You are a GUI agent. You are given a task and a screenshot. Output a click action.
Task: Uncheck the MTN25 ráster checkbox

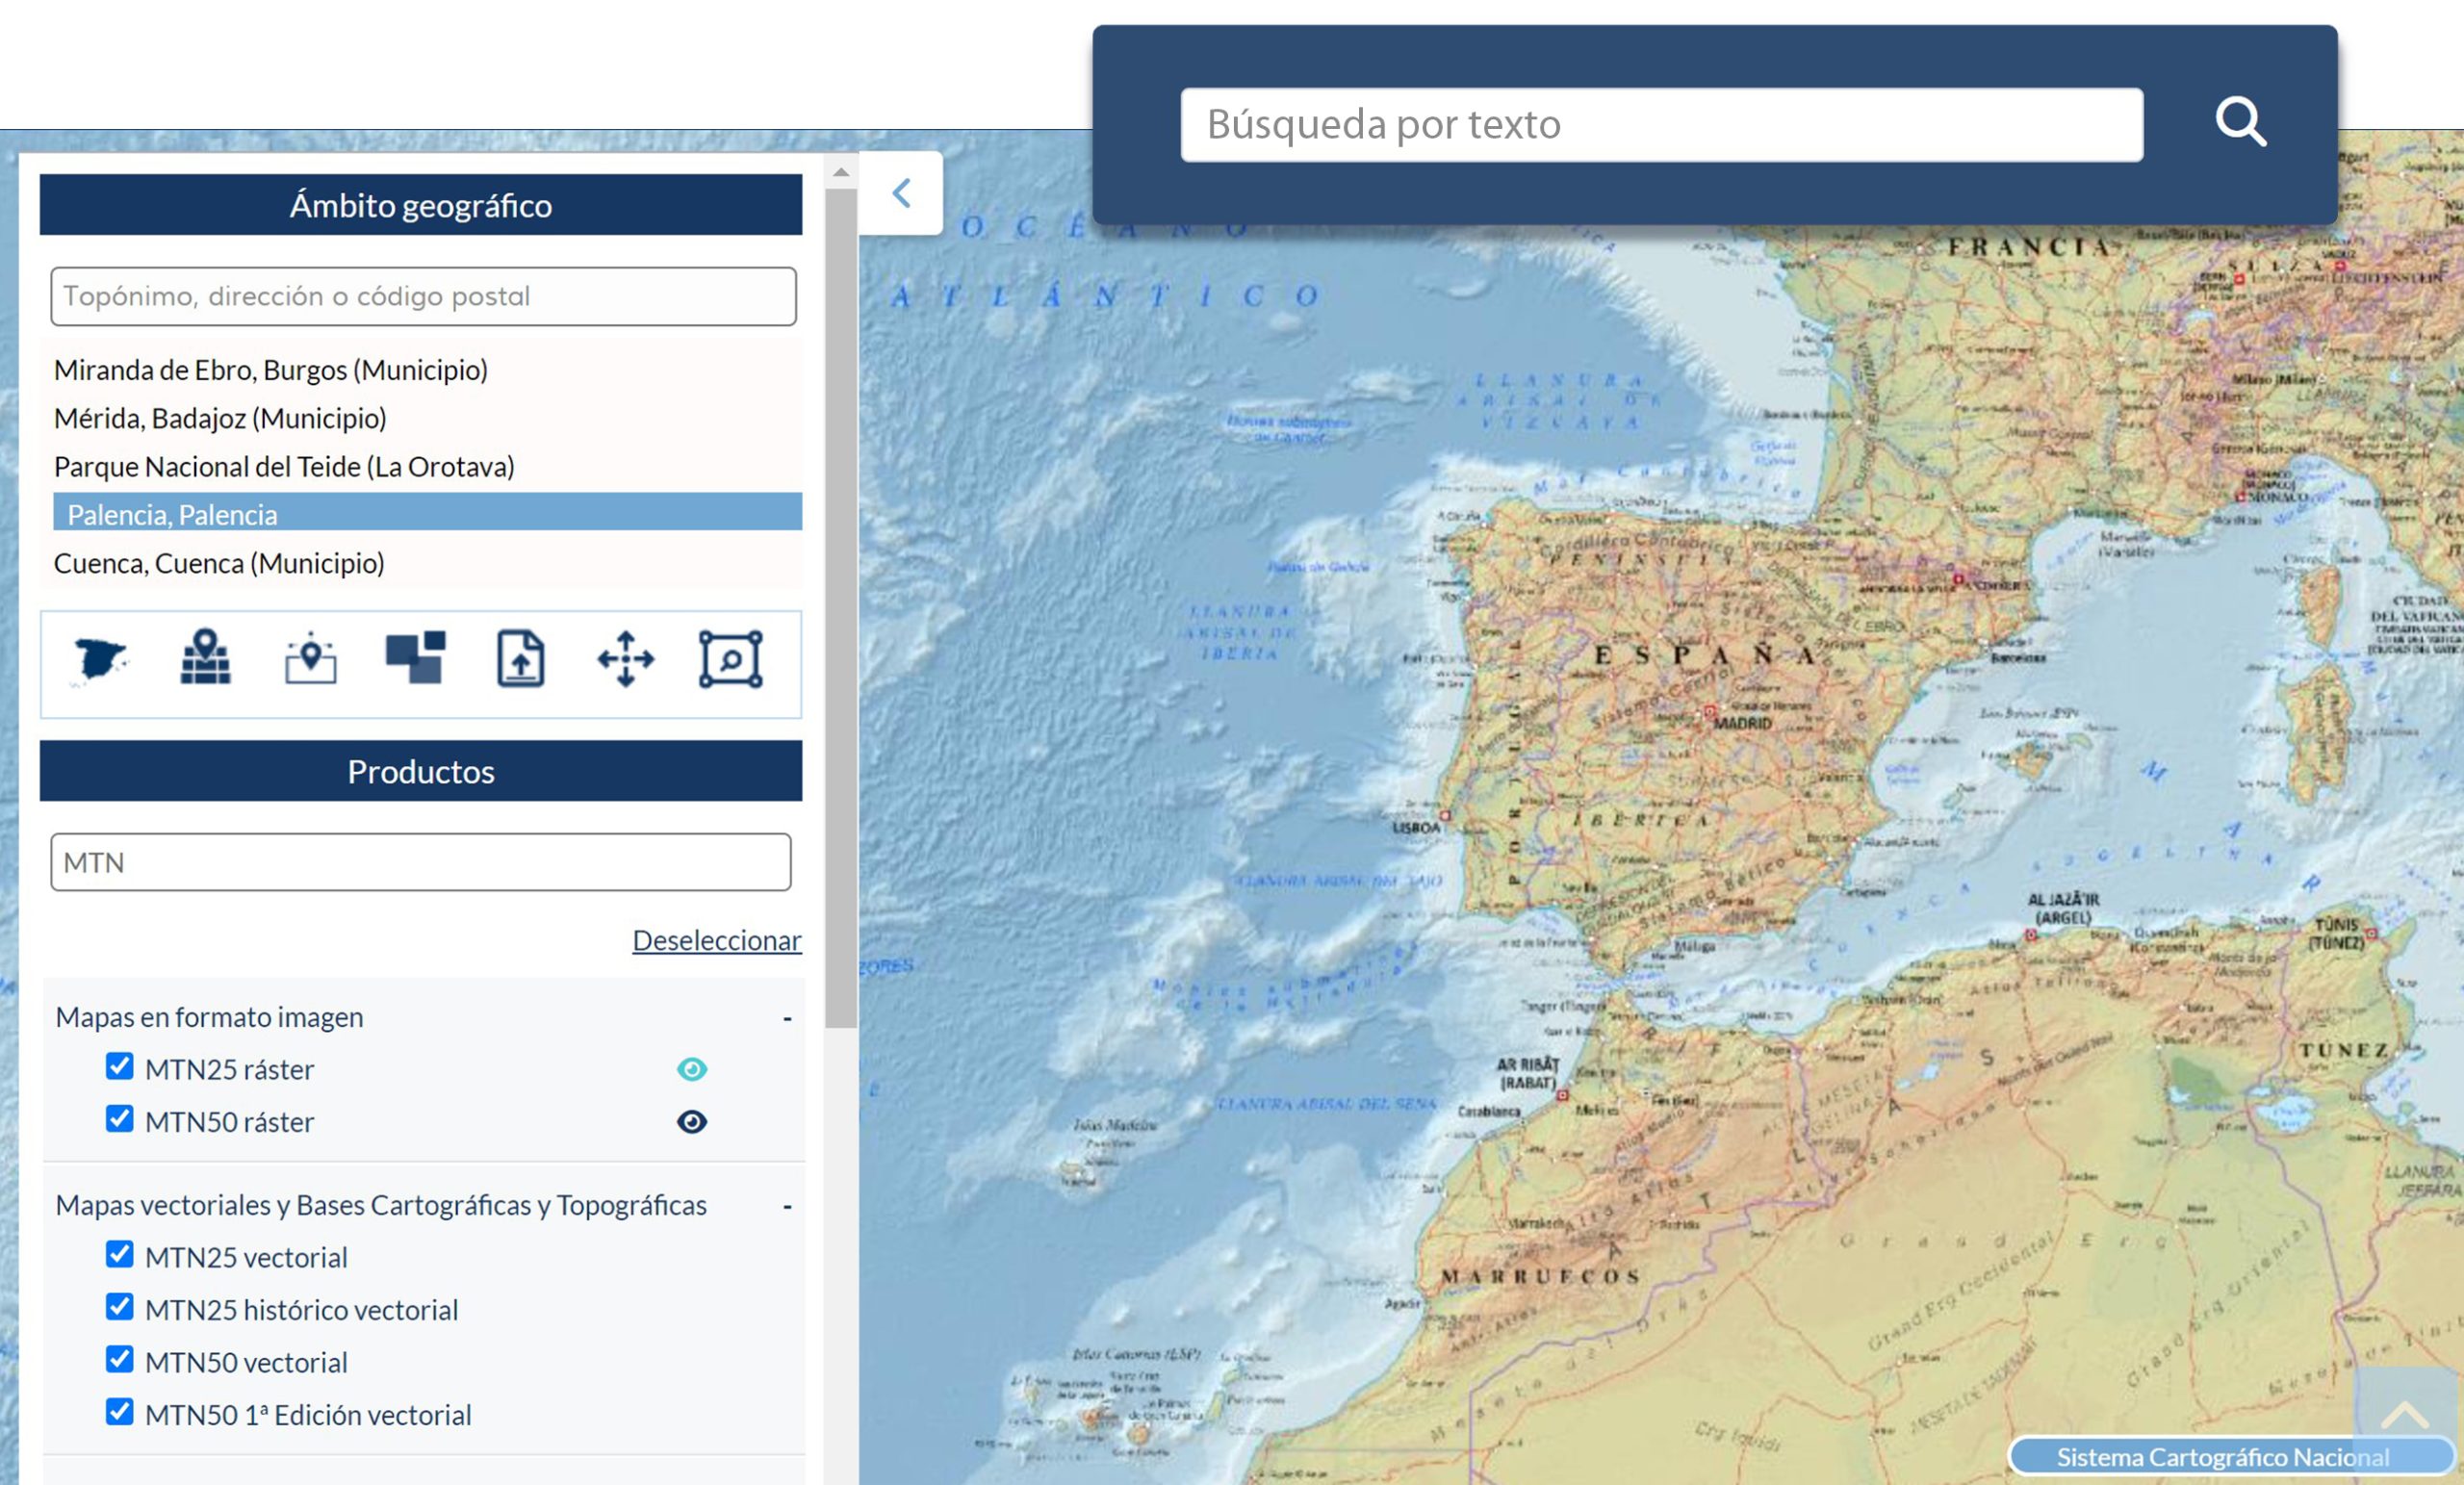(120, 1067)
